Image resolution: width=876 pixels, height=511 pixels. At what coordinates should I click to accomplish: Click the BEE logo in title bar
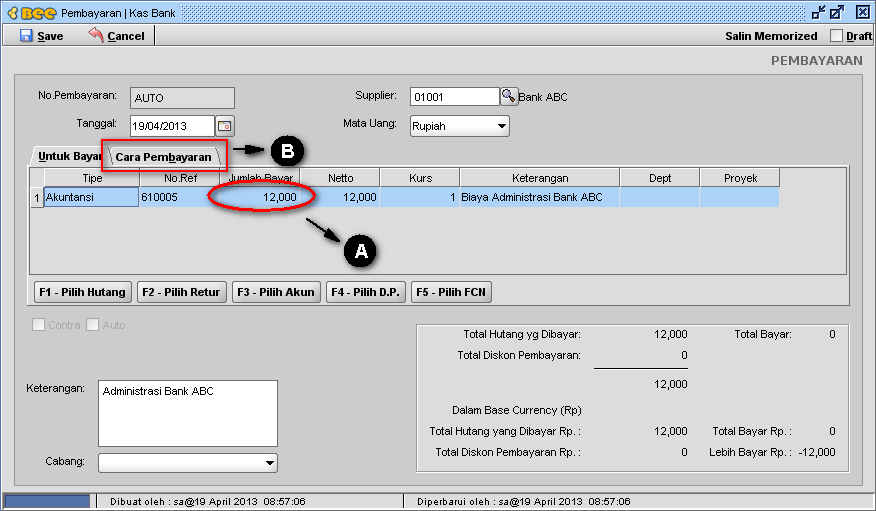click(32, 12)
